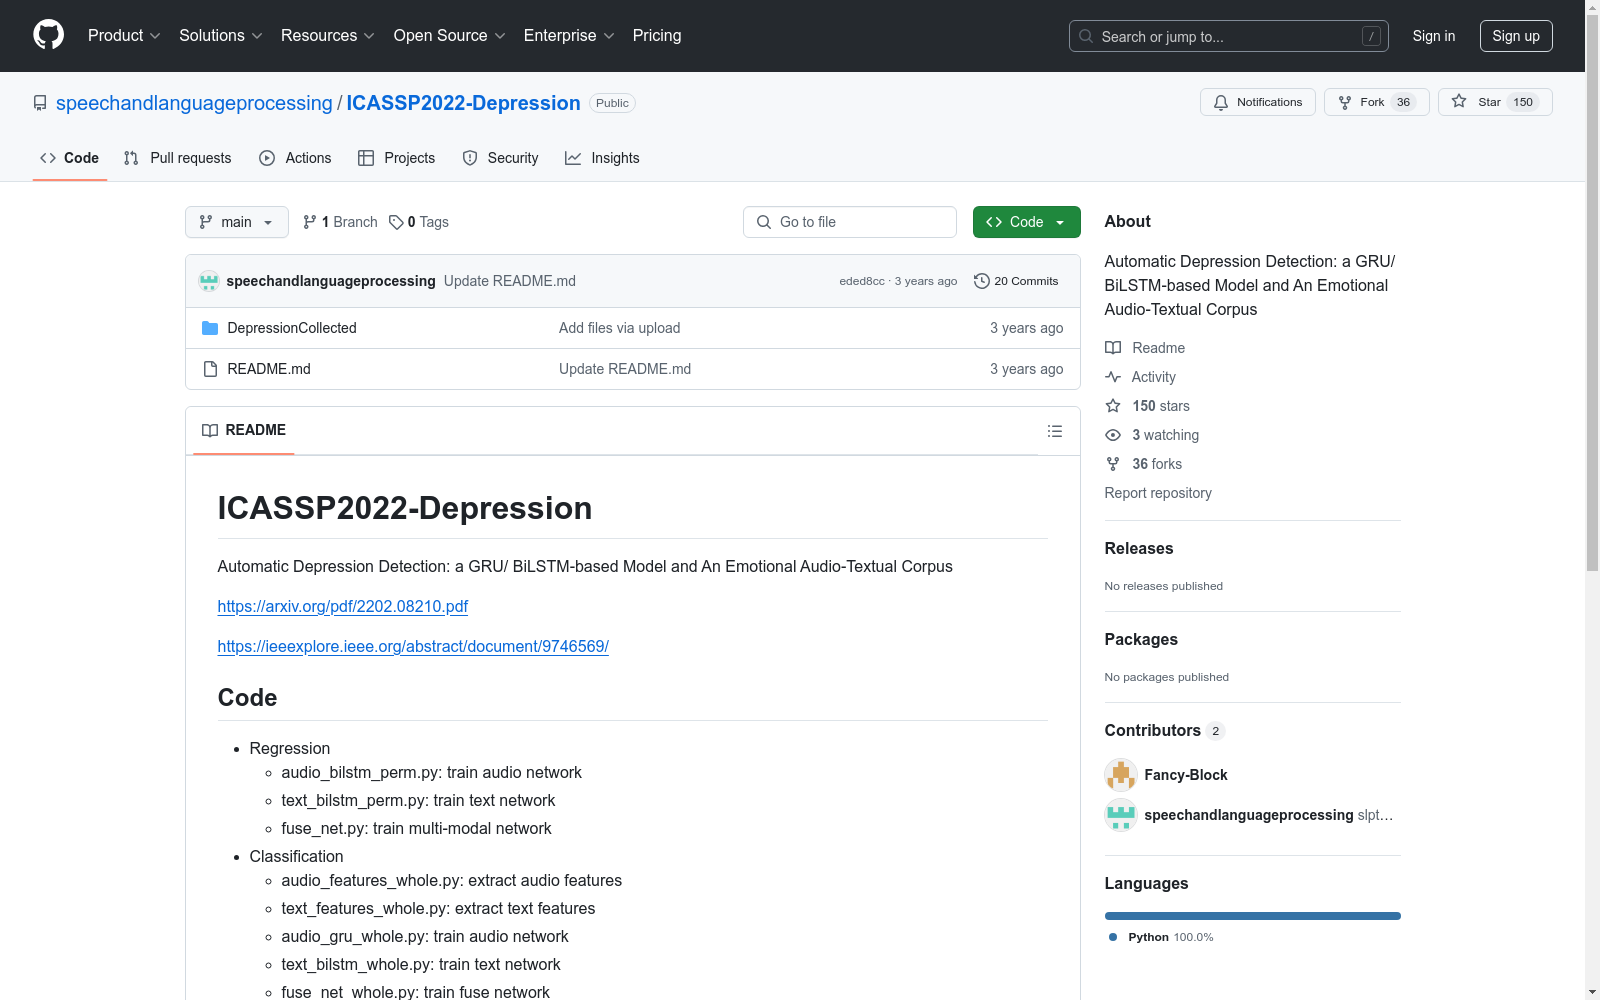This screenshot has width=1600, height=1000.
Task: Click the Python blue language dot
Action: coord(1113,937)
